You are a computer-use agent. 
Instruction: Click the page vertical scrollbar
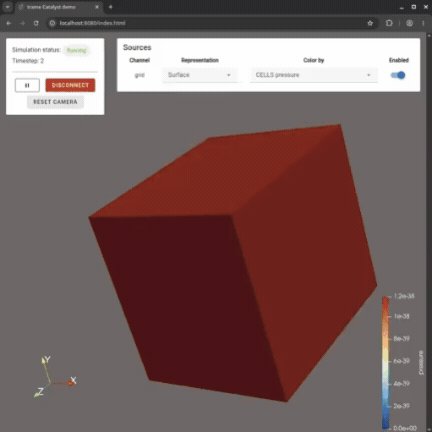[x=429, y=232]
